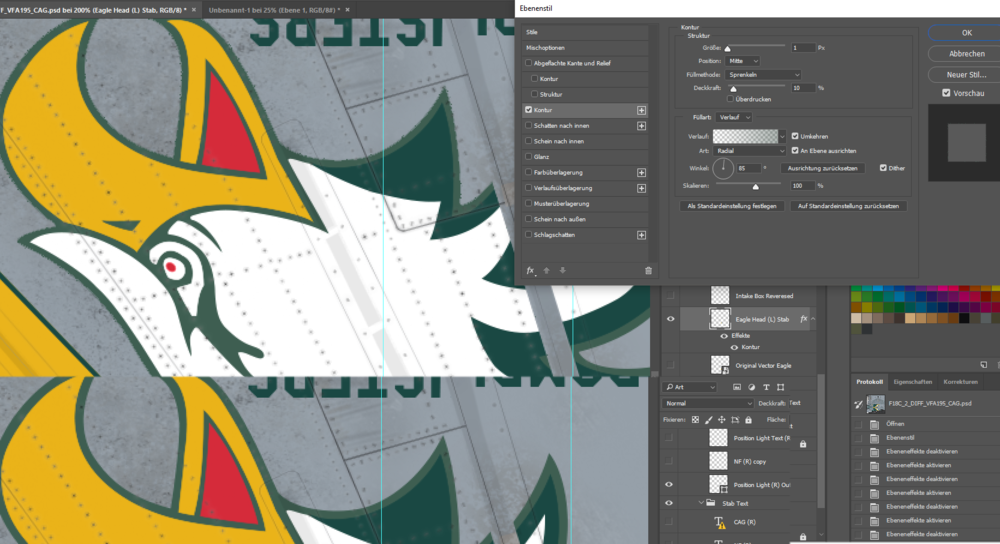Select Stile at top of styles list
This screenshot has width=1000, height=544.
pos(585,32)
